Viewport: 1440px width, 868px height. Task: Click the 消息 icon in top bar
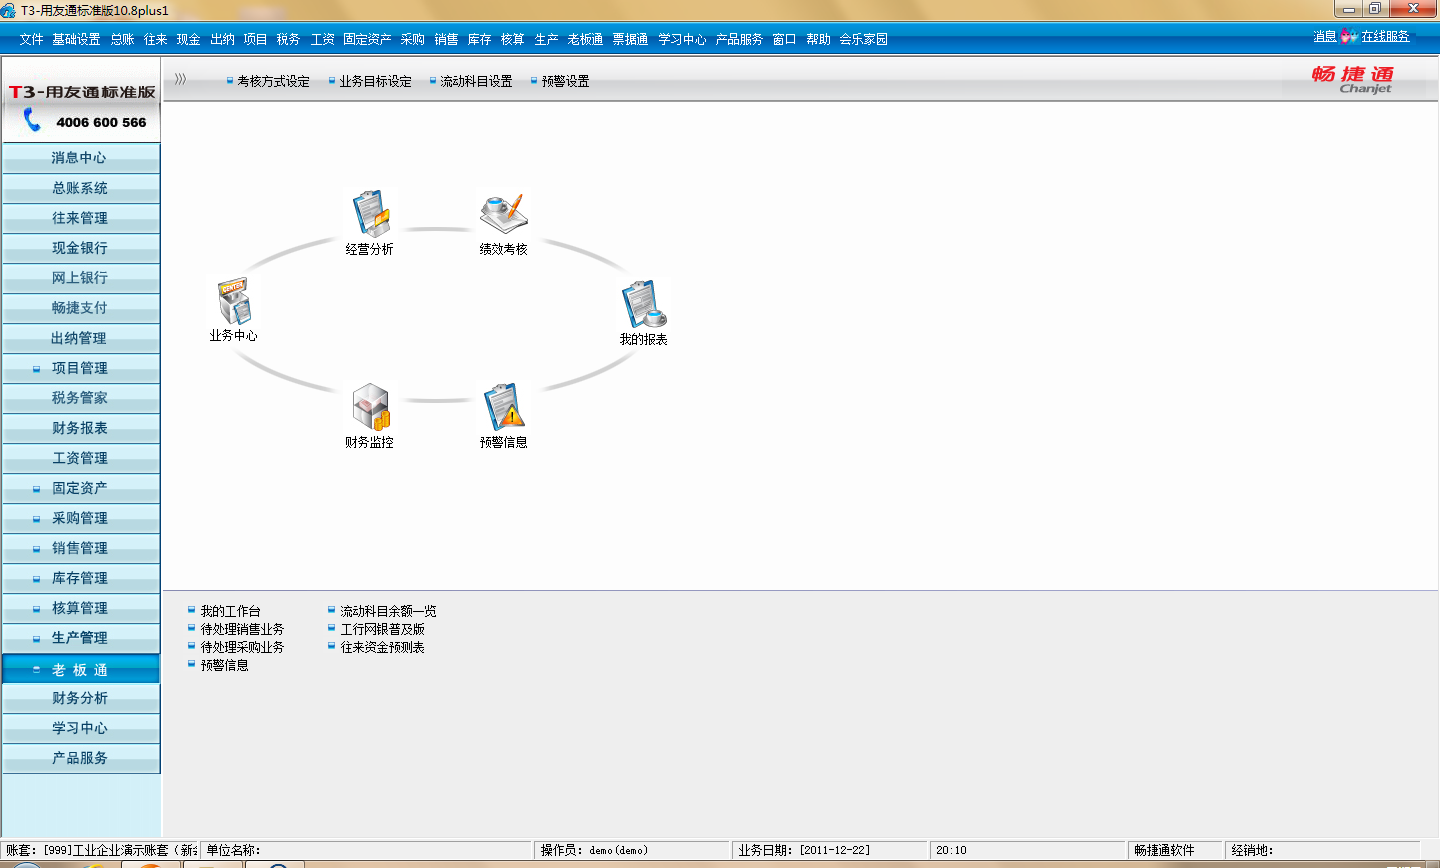[1349, 37]
